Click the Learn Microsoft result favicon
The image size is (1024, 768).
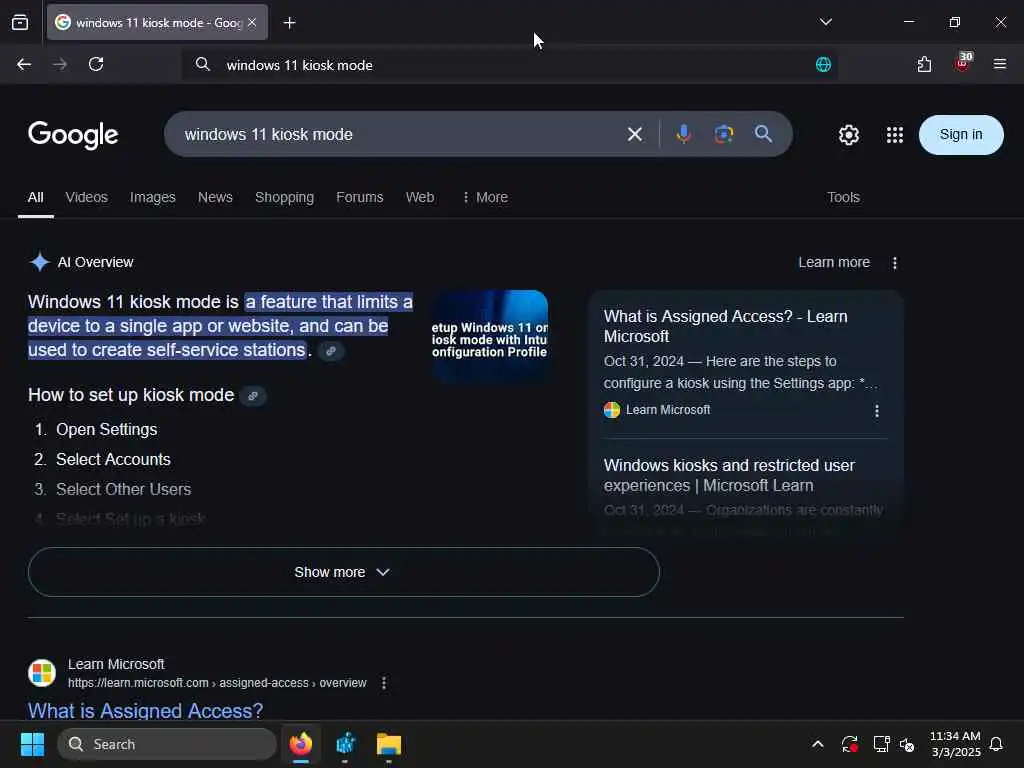[42, 673]
